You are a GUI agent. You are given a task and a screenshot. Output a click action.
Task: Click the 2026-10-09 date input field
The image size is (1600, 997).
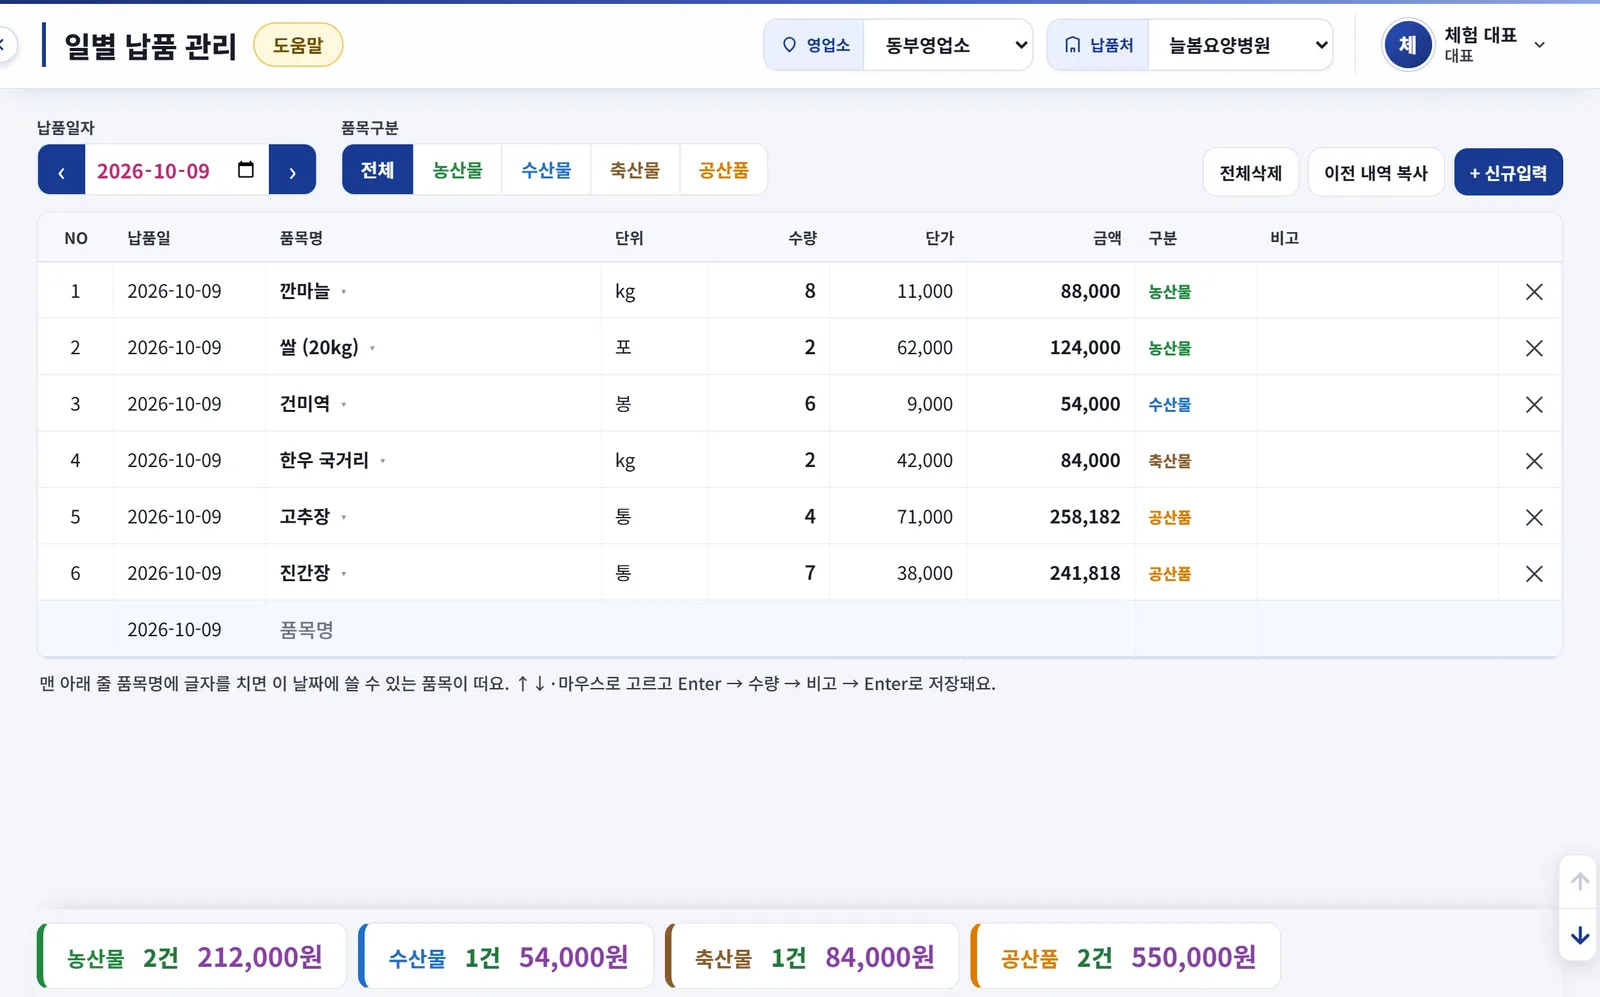176,170
